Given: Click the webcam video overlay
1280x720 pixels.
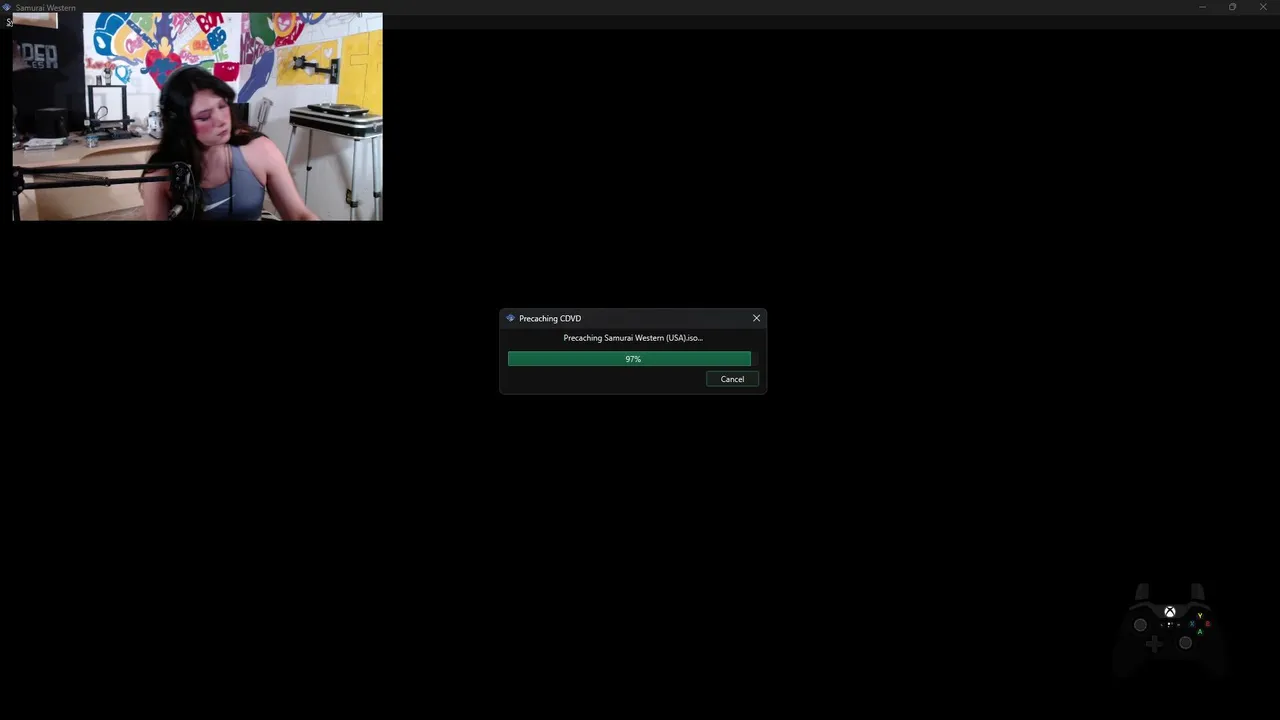Looking at the screenshot, I should [x=197, y=116].
